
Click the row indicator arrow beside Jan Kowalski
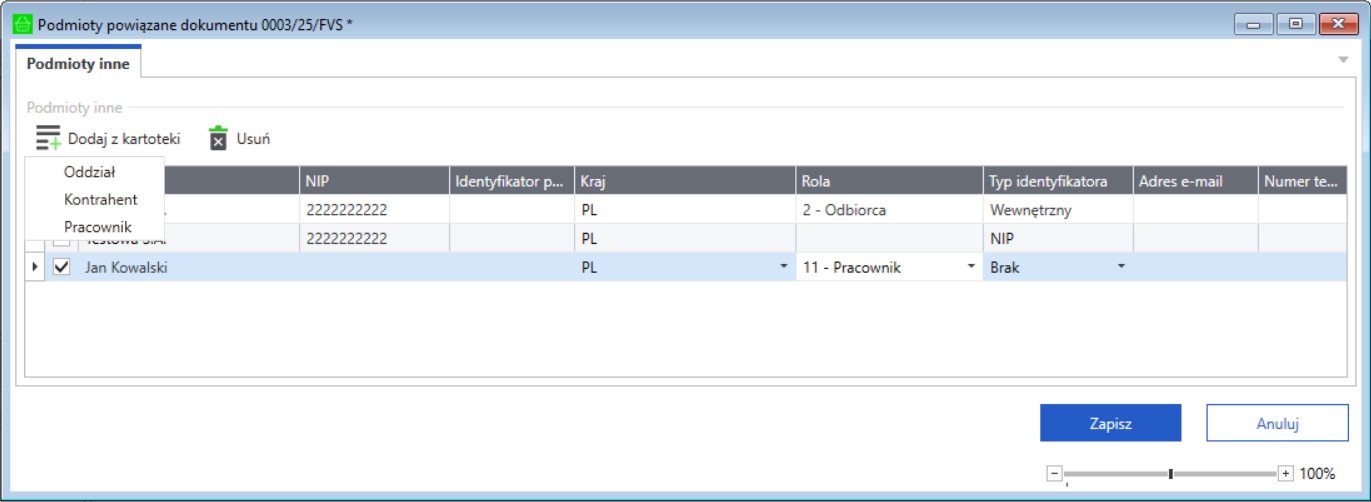(x=35, y=267)
